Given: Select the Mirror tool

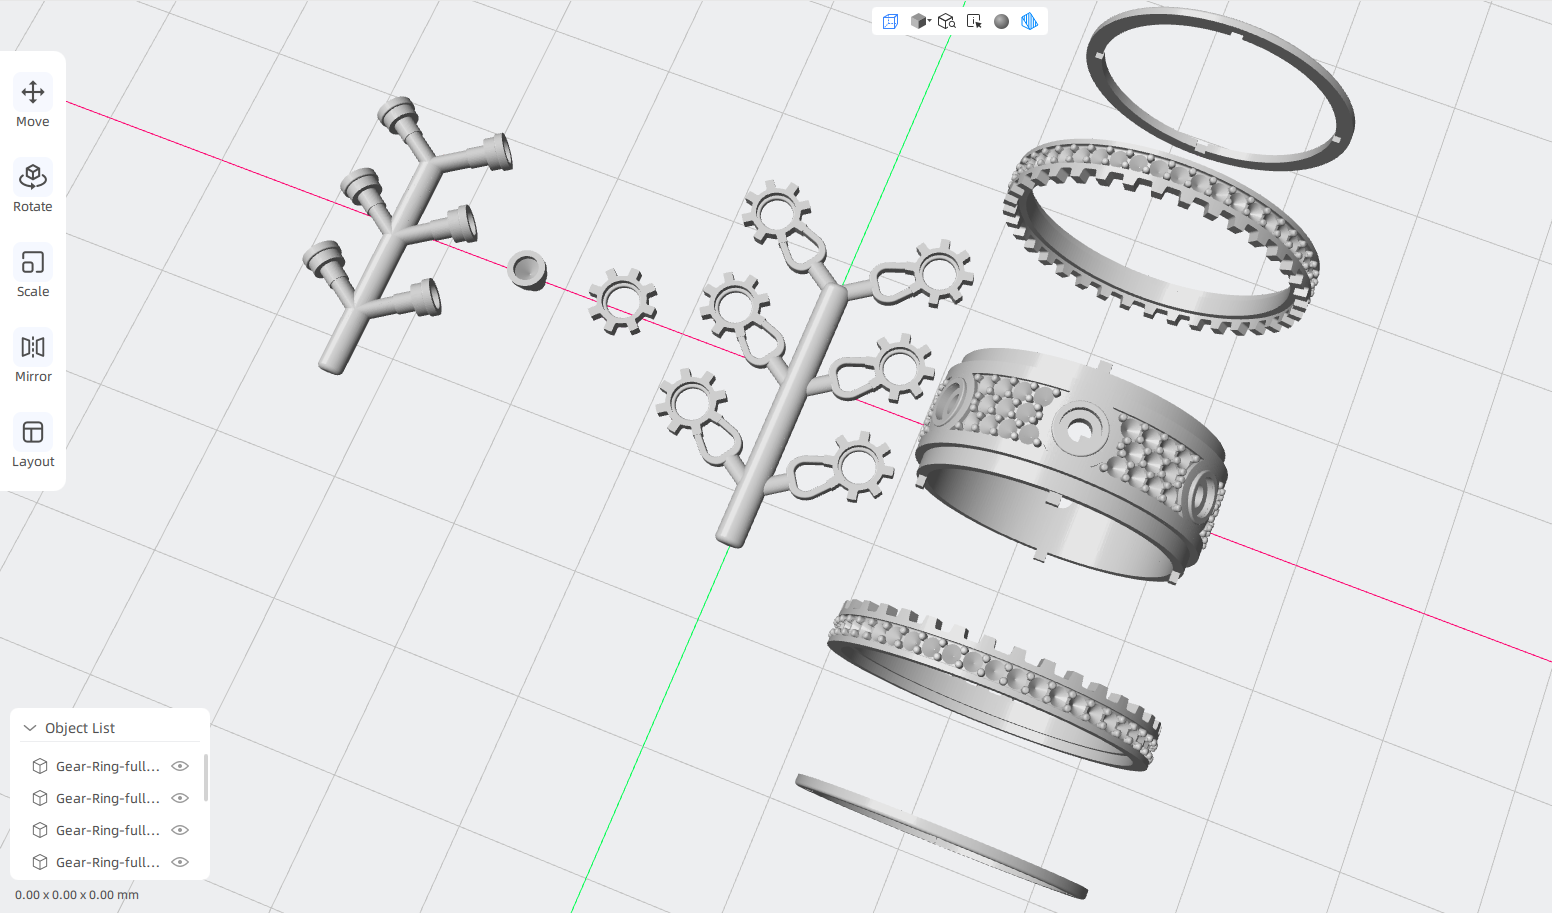Looking at the screenshot, I should point(33,358).
